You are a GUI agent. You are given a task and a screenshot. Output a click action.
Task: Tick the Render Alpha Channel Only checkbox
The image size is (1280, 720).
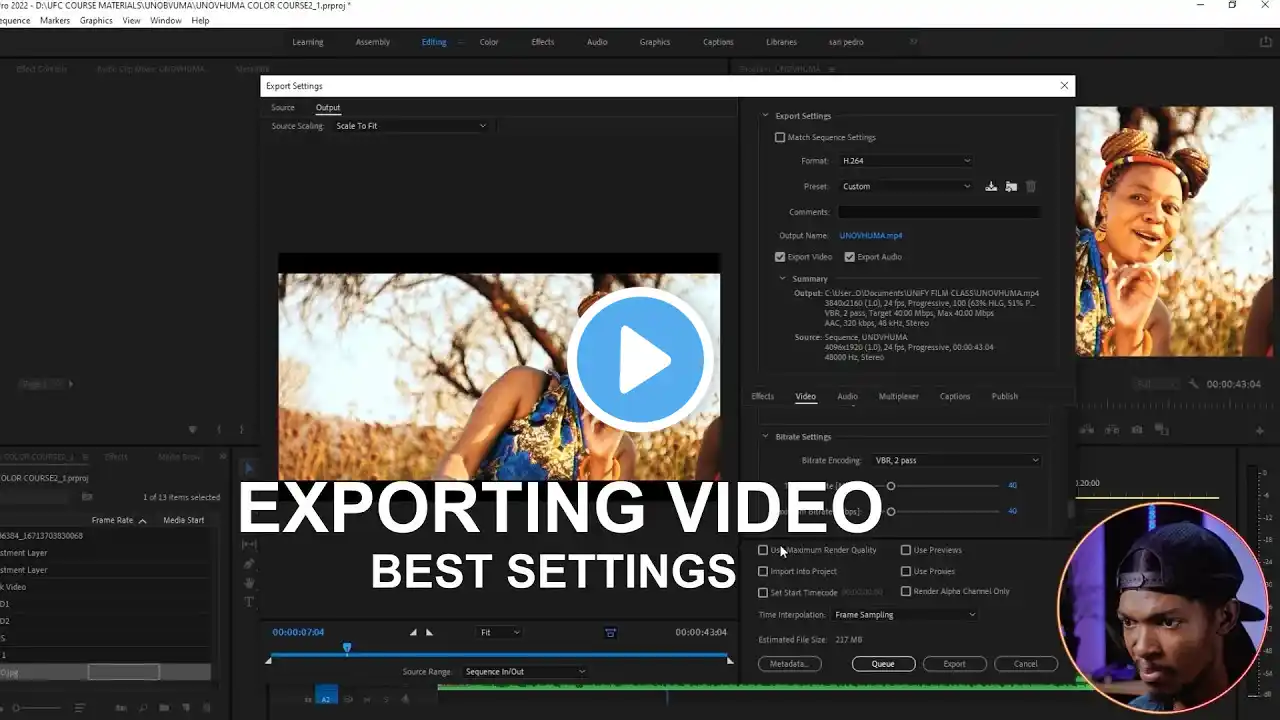[906, 591]
